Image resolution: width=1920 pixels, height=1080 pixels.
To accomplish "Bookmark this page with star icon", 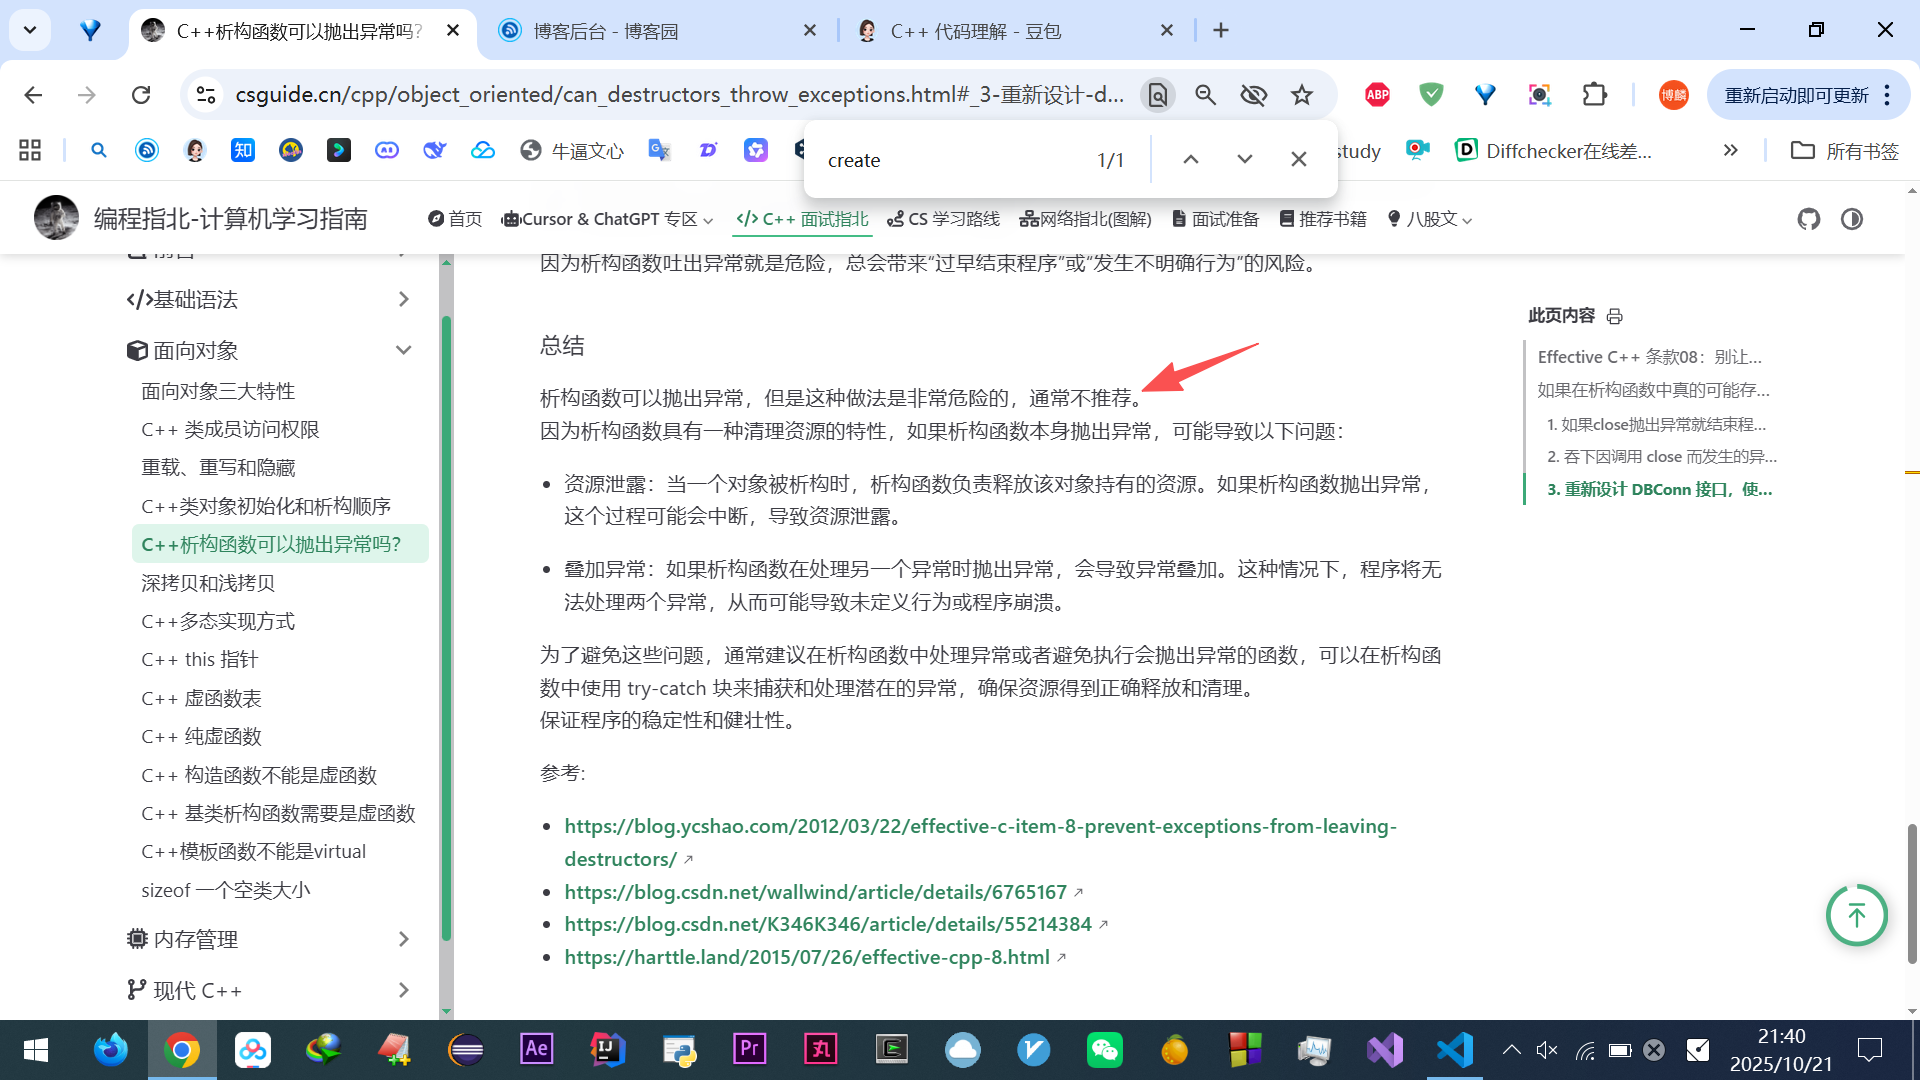I will click(1301, 95).
